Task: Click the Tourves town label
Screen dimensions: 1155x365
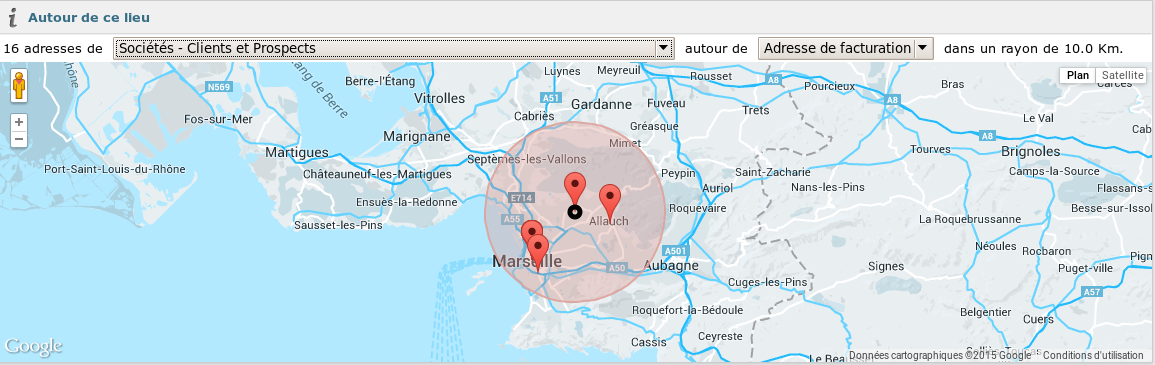Action: 930,149
